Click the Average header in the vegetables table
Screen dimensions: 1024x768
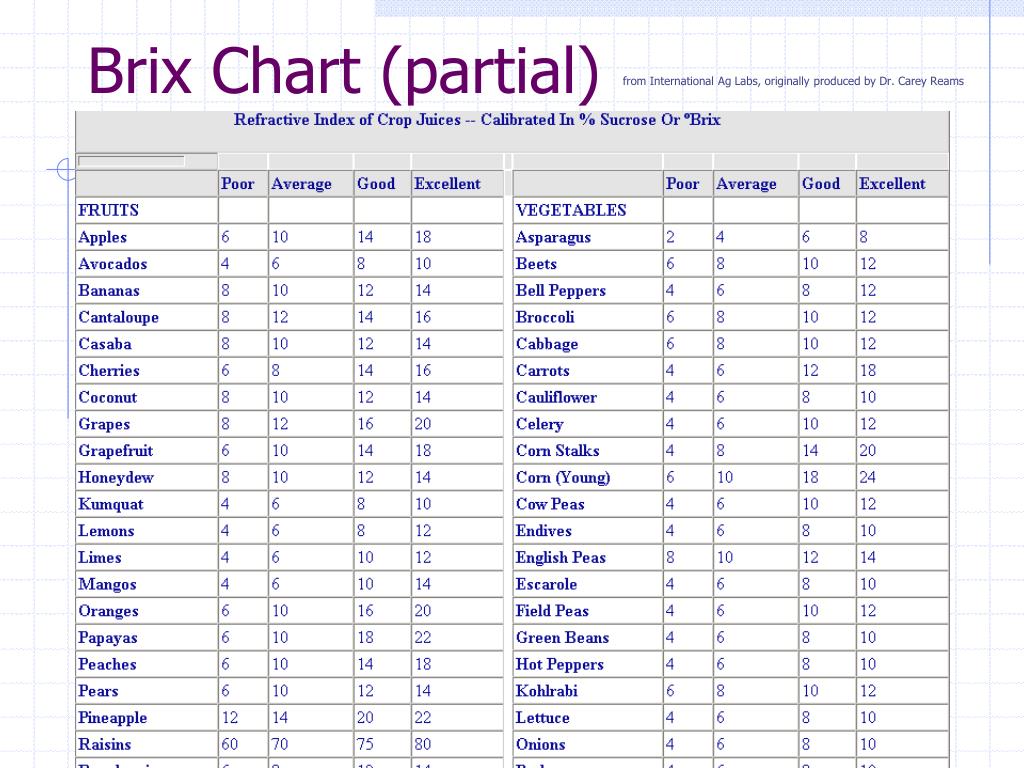pos(746,184)
